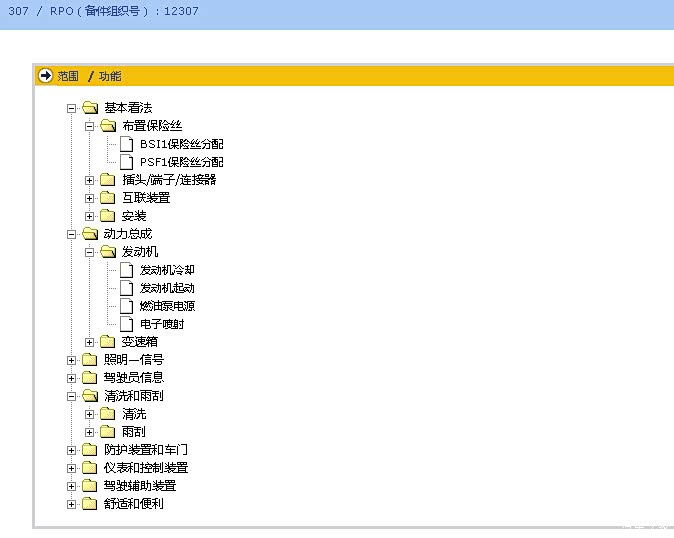Expand the 变速箱 tree node

pos(89,342)
